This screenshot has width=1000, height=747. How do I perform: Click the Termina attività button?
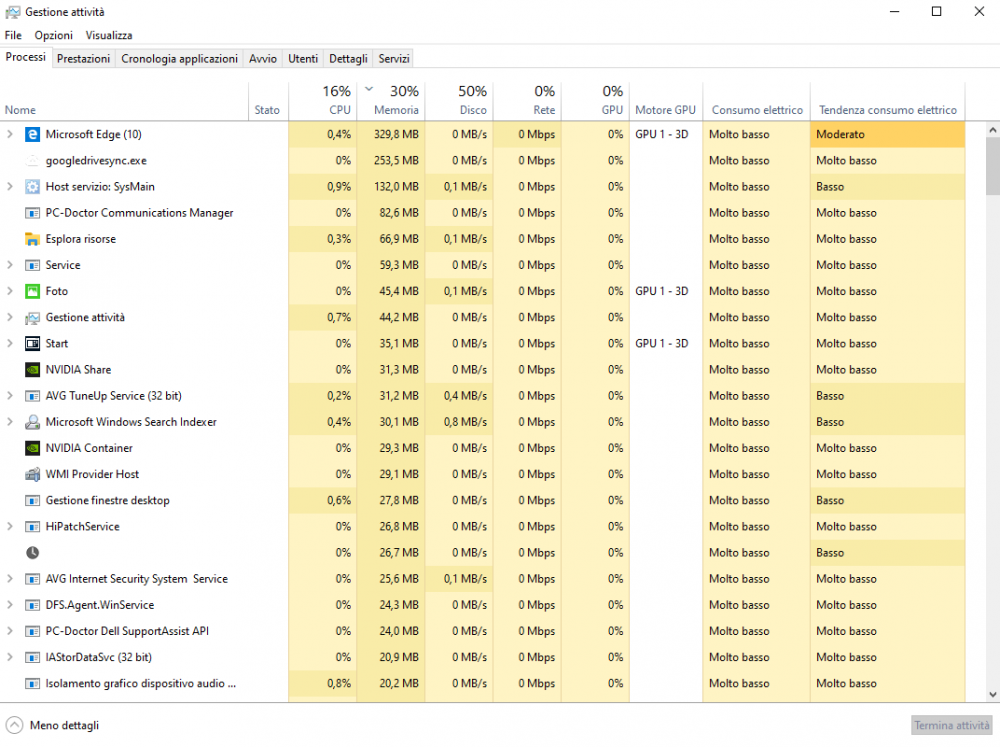(952, 725)
